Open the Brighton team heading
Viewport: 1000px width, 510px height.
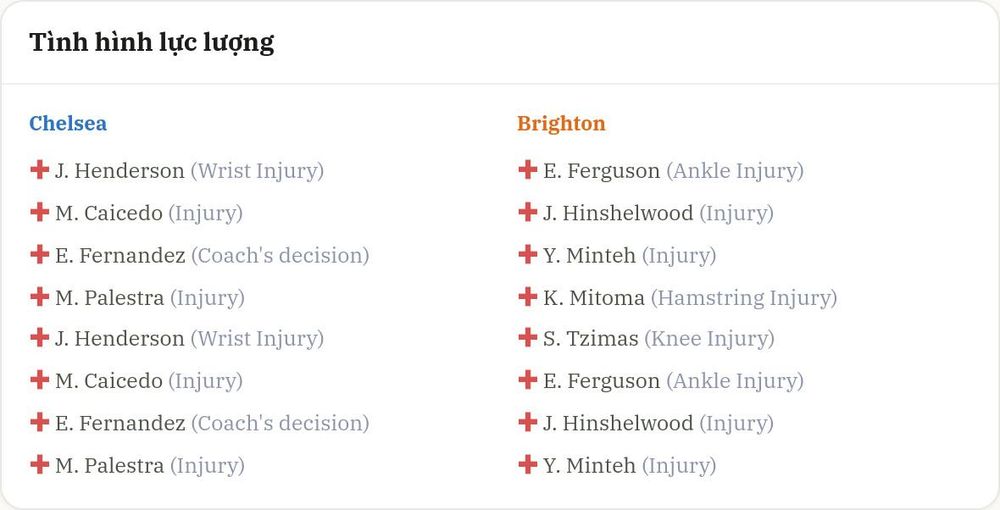(x=561, y=123)
